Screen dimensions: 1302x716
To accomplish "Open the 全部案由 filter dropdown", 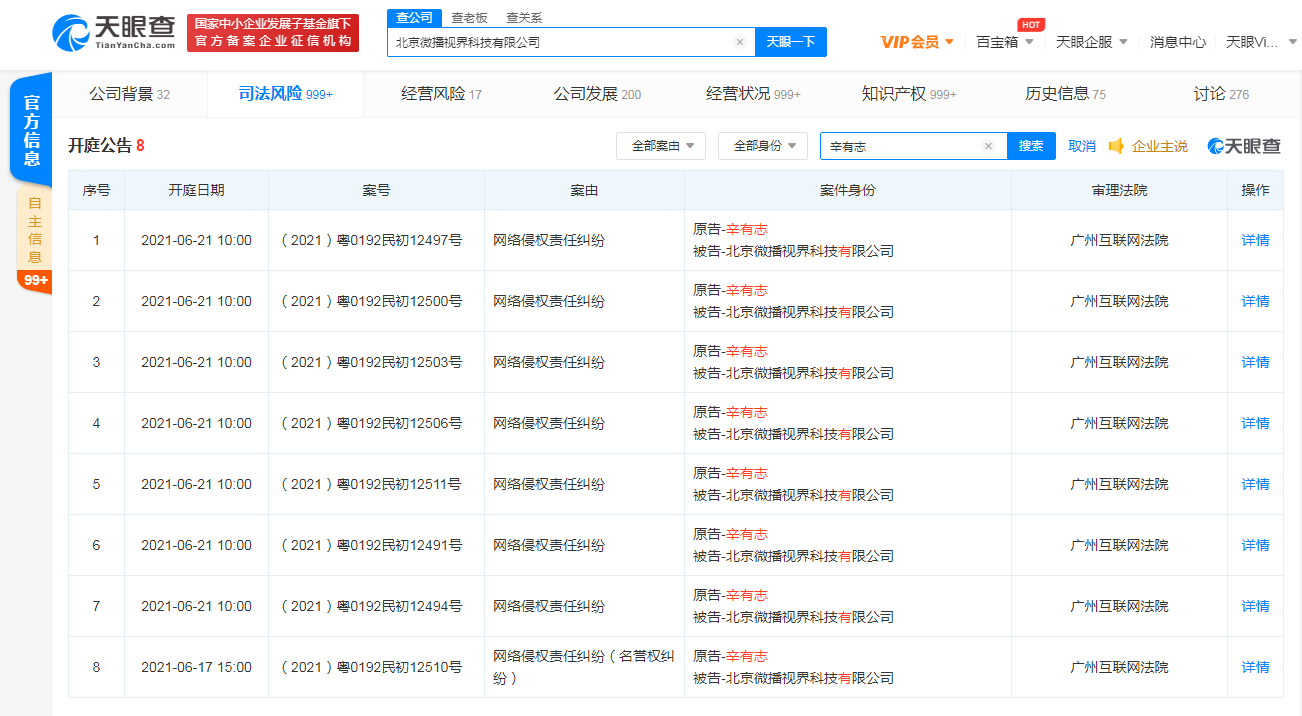I will pos(661,146).
